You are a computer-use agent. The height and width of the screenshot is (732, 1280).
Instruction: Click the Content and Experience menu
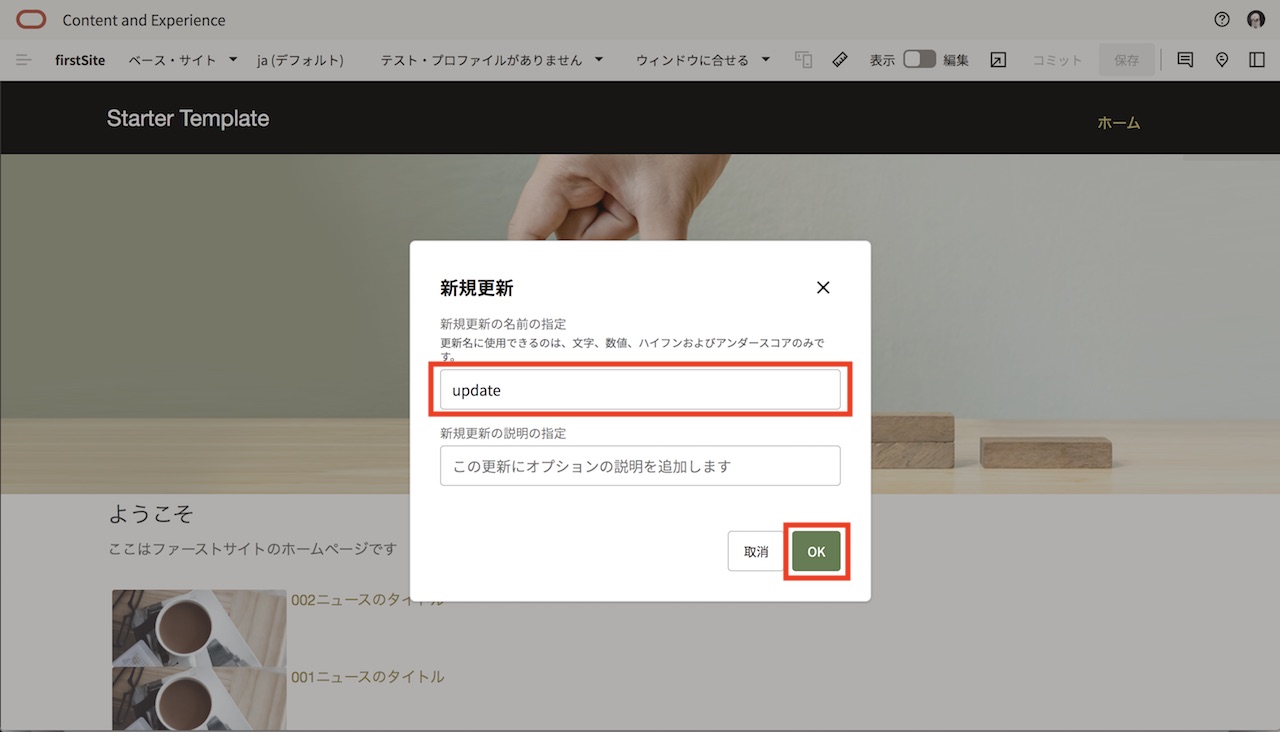coord(144,19)
